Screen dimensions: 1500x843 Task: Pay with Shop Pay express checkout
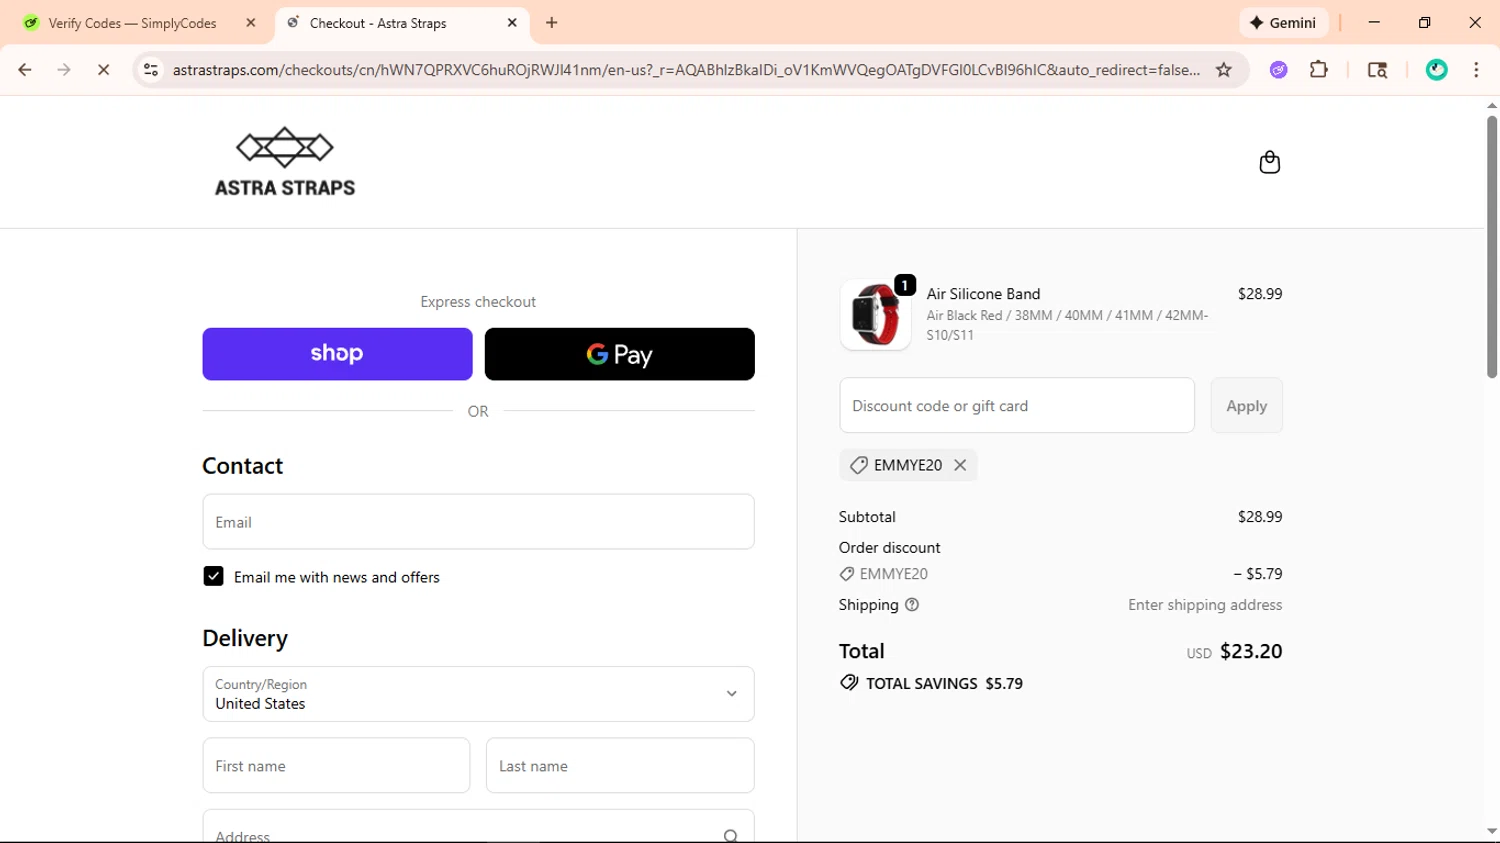pyautogui.click(x=337, y=354)
